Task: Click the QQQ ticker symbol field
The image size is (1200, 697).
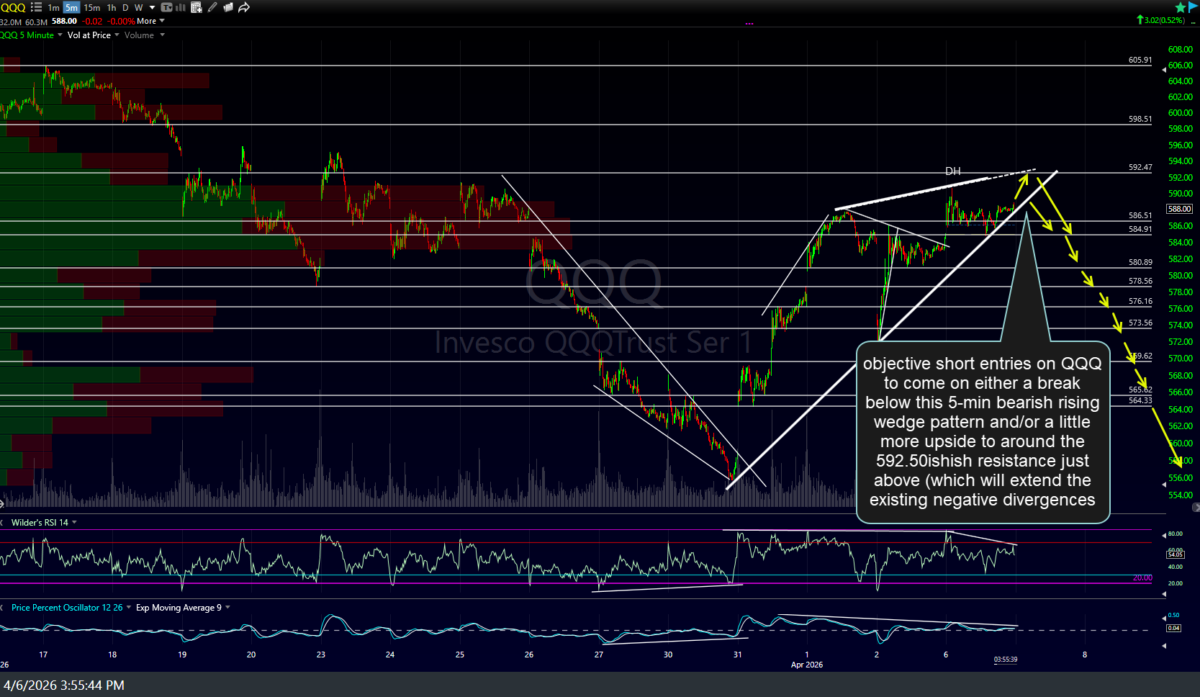Action: click(x=14, y=7)
